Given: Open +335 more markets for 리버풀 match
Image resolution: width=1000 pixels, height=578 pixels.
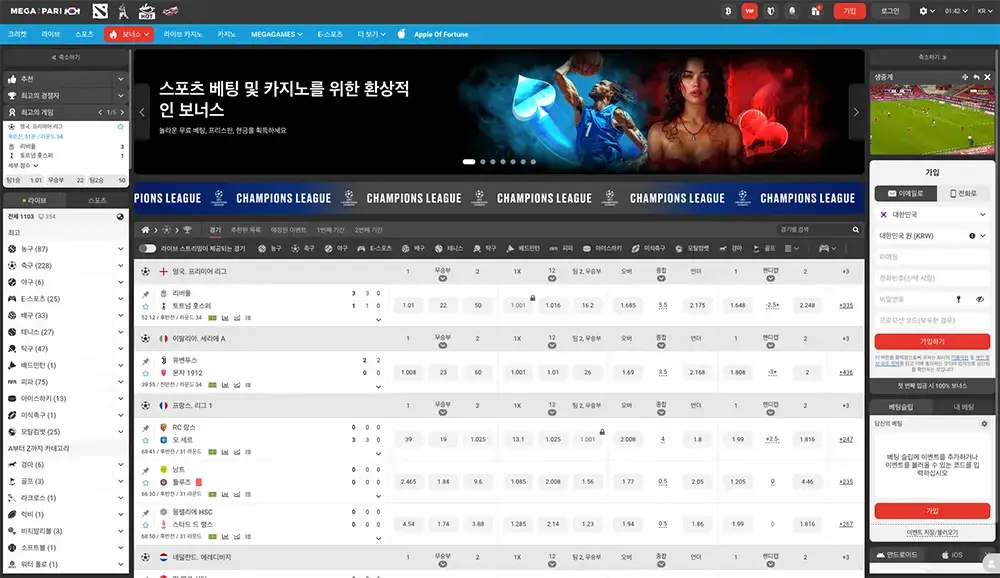Looking at the screenshot, I should [x=846, y=306].
